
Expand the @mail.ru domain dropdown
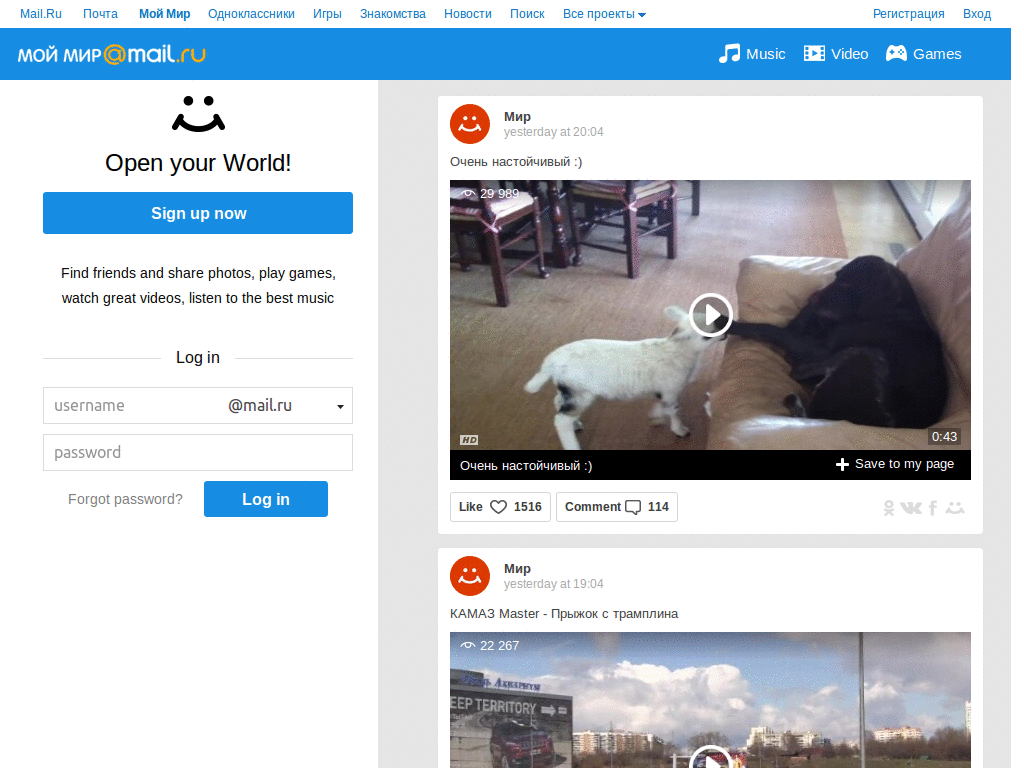point(340,406)
